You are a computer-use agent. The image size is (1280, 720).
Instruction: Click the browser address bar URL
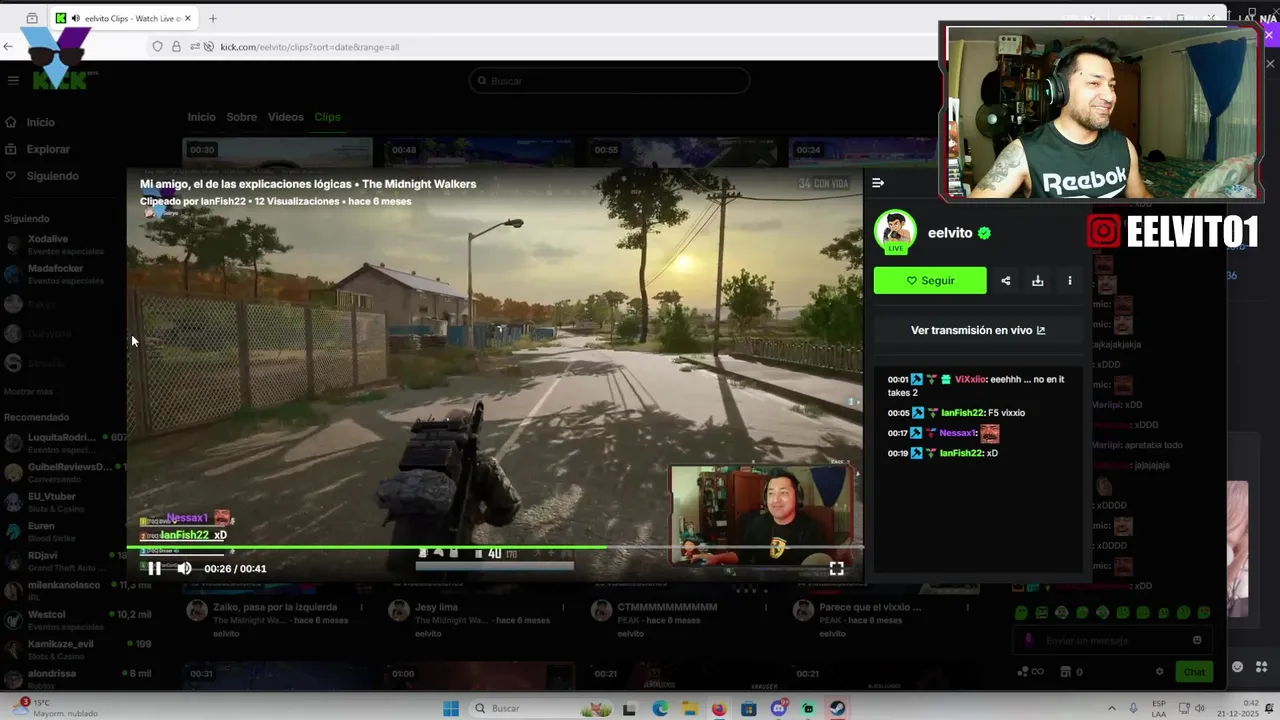(310, 47)
